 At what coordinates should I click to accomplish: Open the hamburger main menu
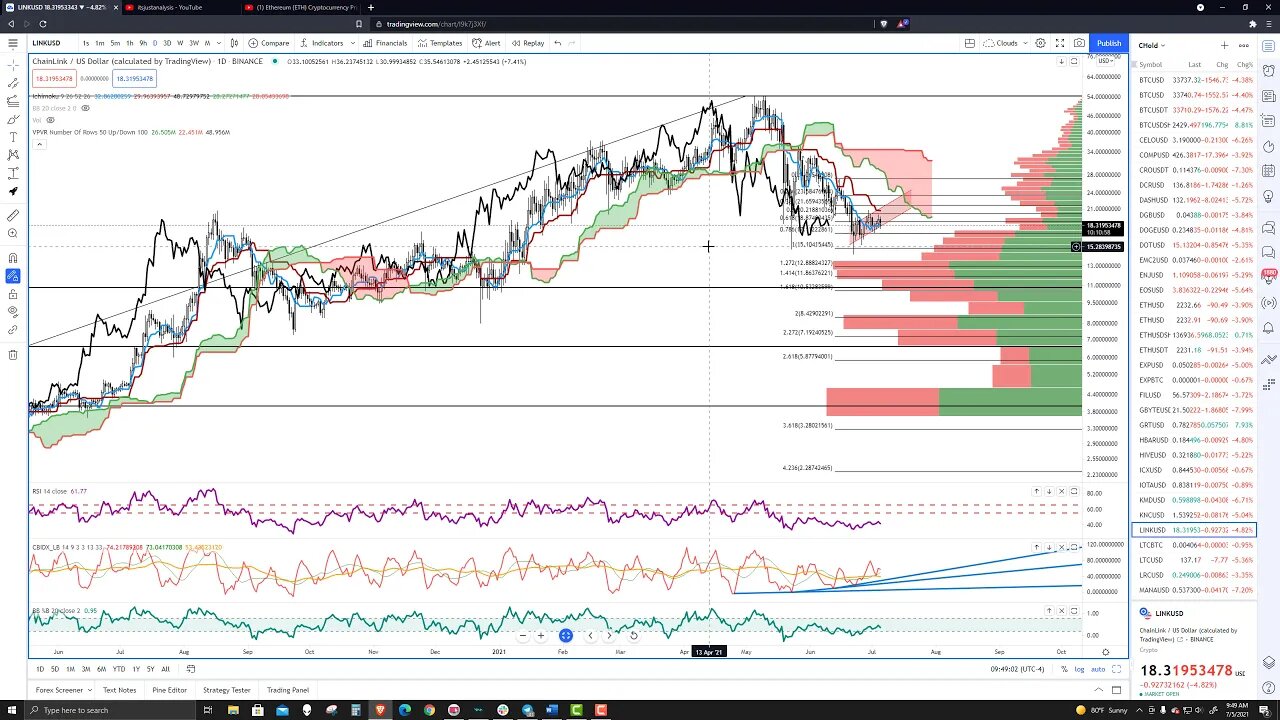click(x=13, y=43)
